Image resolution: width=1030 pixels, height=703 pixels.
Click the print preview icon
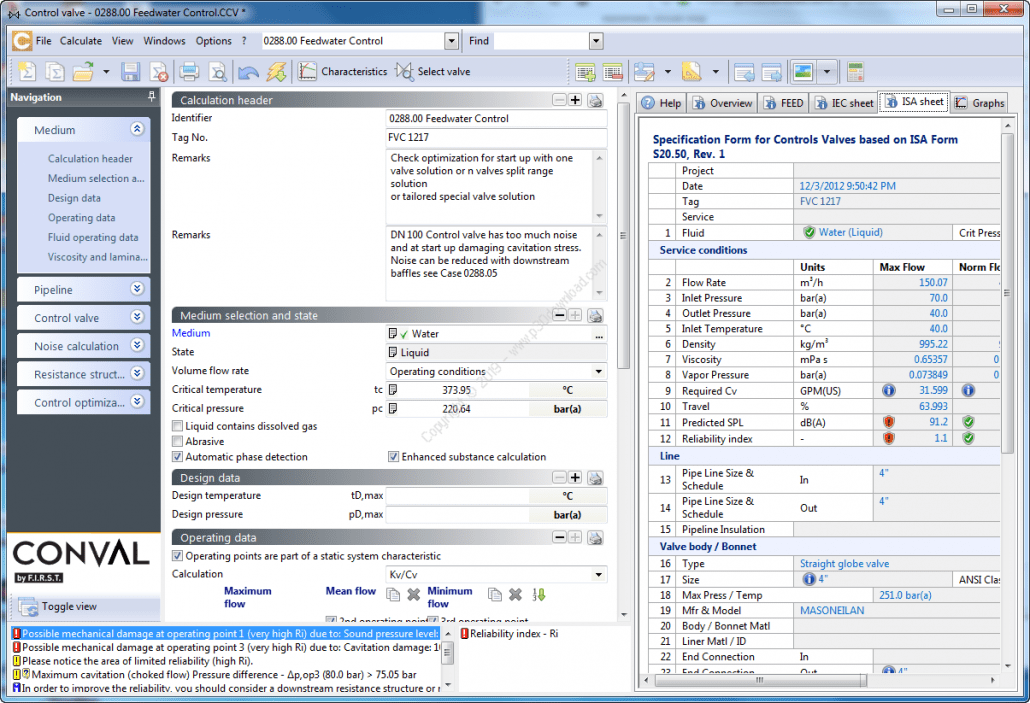[217, 72]
